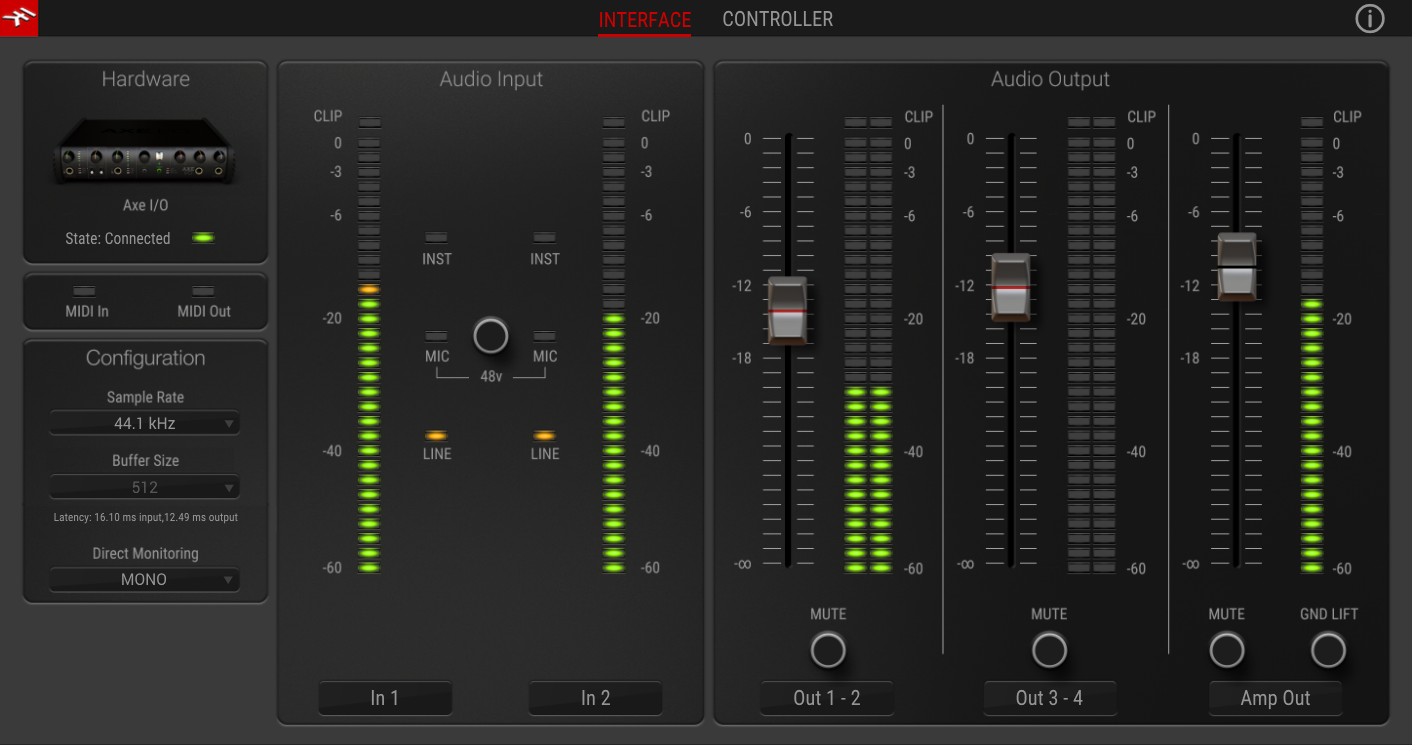Mute the Out 1 - 2 output

[x=828, y=650]
